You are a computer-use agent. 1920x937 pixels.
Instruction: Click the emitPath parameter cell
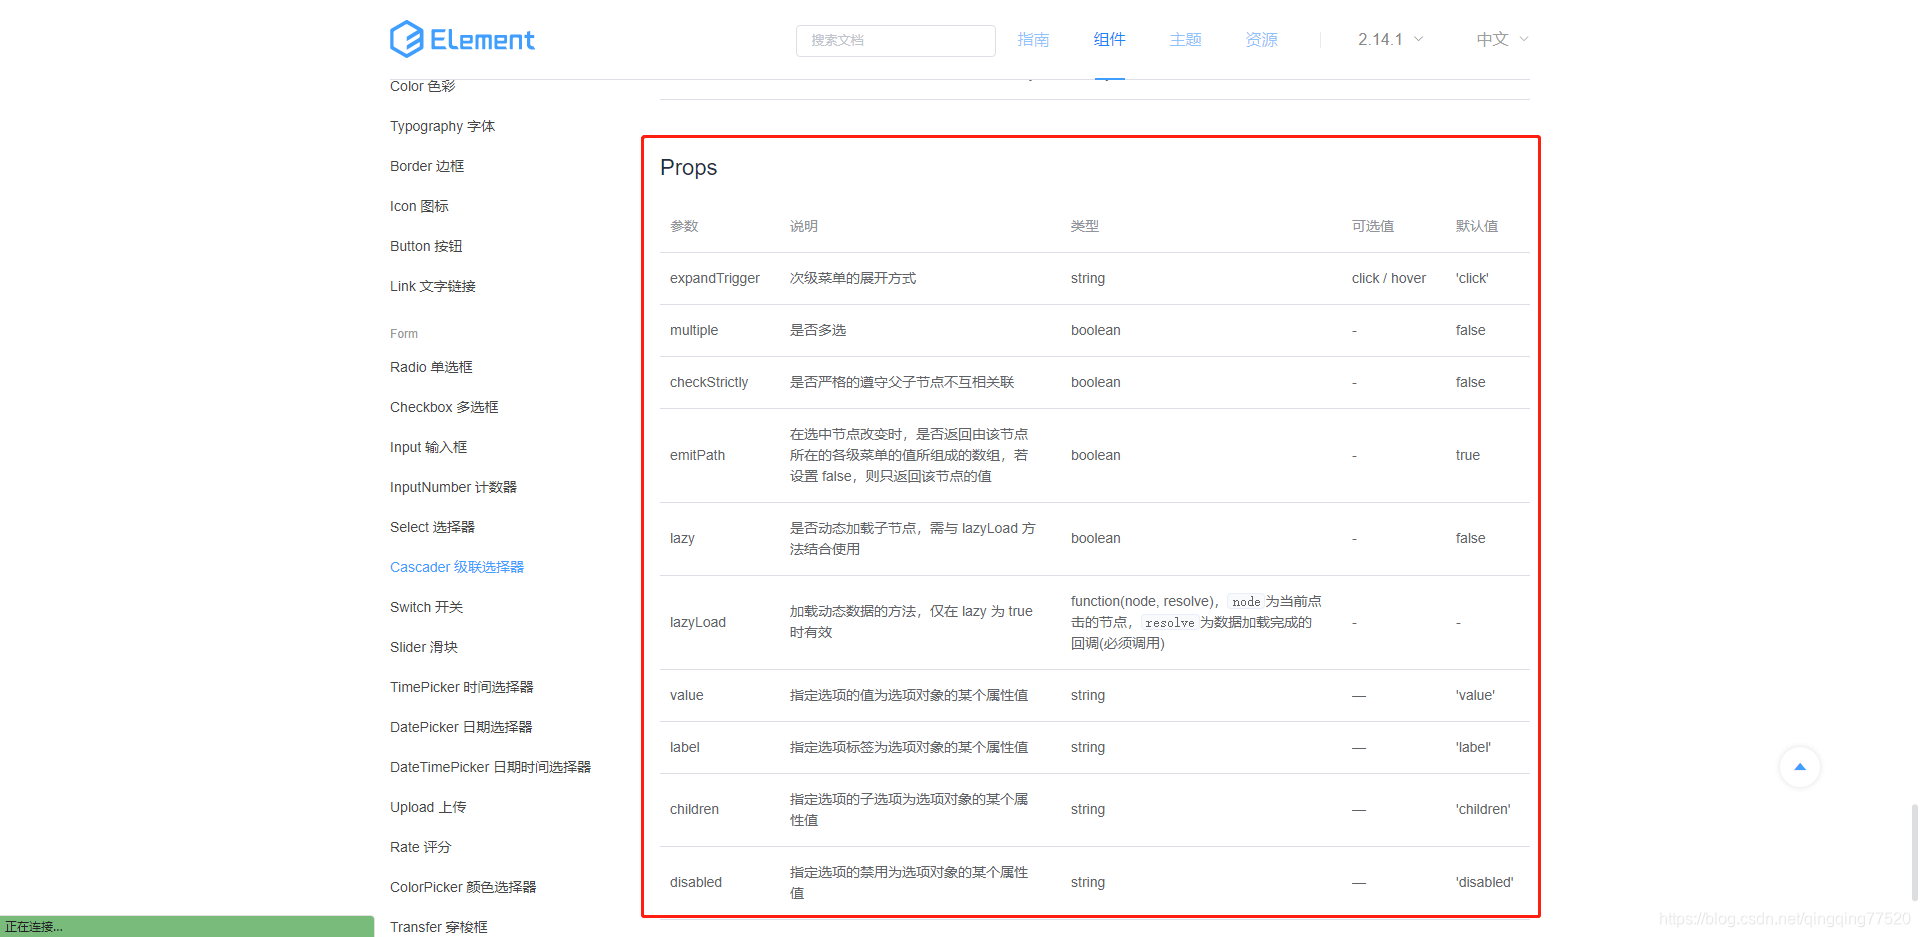tap(697, 455)
